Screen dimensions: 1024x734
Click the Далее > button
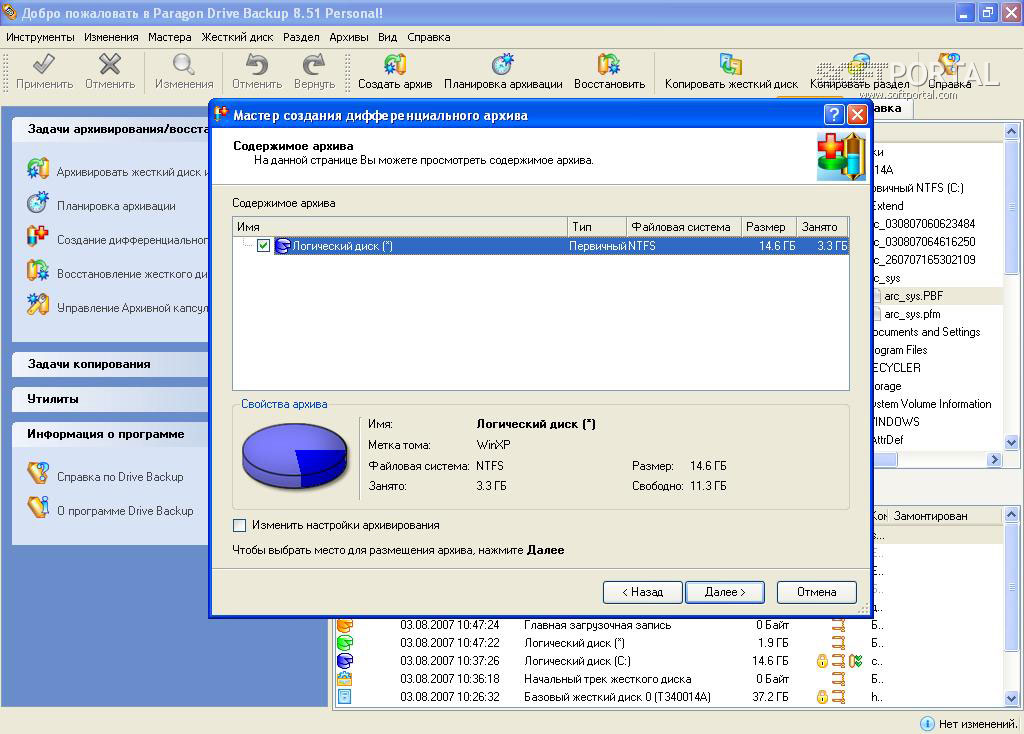(724, 592)
